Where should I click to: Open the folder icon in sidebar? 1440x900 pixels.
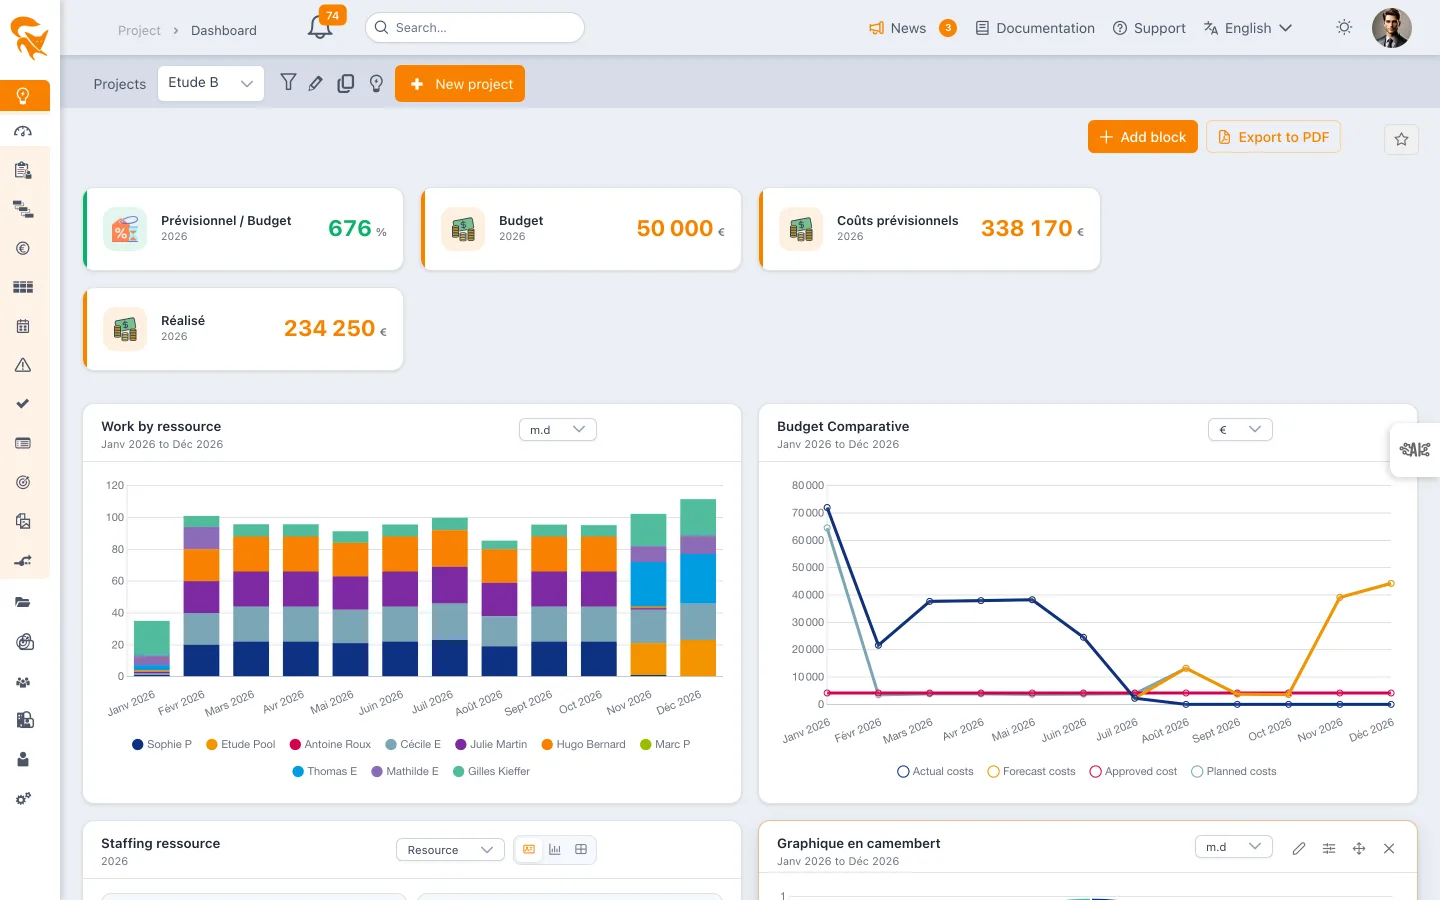pos(23,602)
